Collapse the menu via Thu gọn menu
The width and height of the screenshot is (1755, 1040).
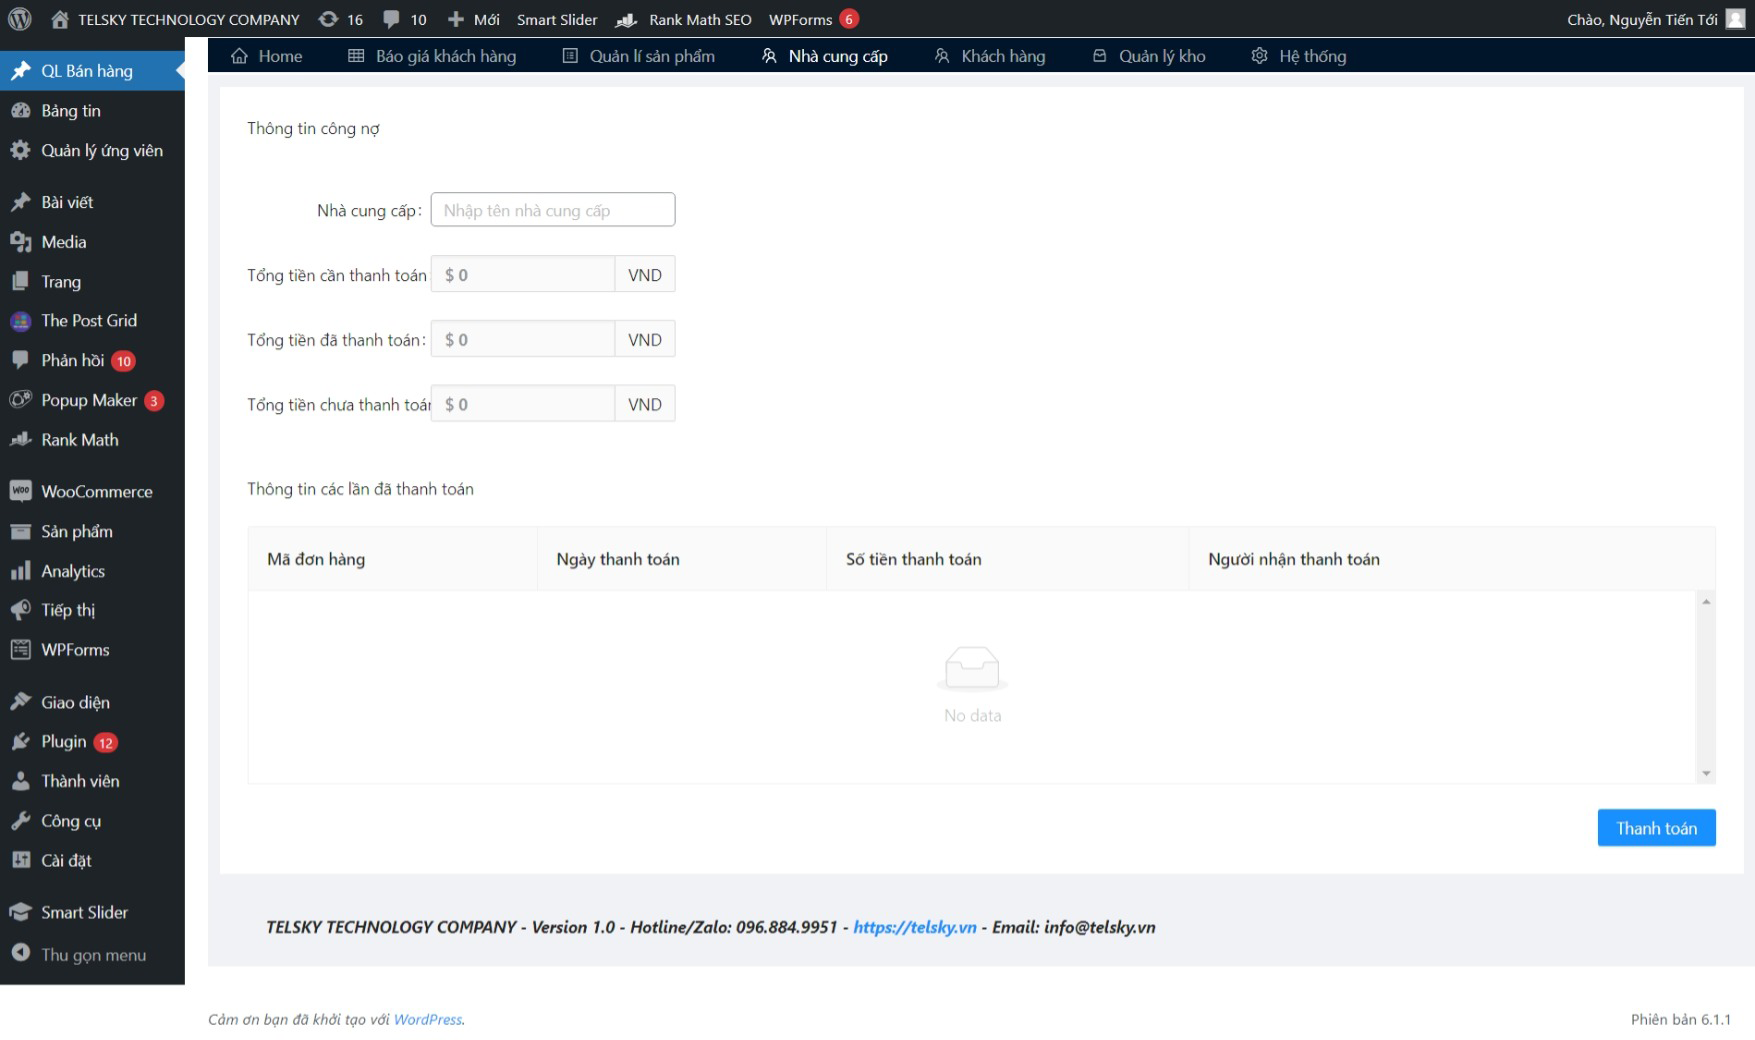tap(92, 955)
